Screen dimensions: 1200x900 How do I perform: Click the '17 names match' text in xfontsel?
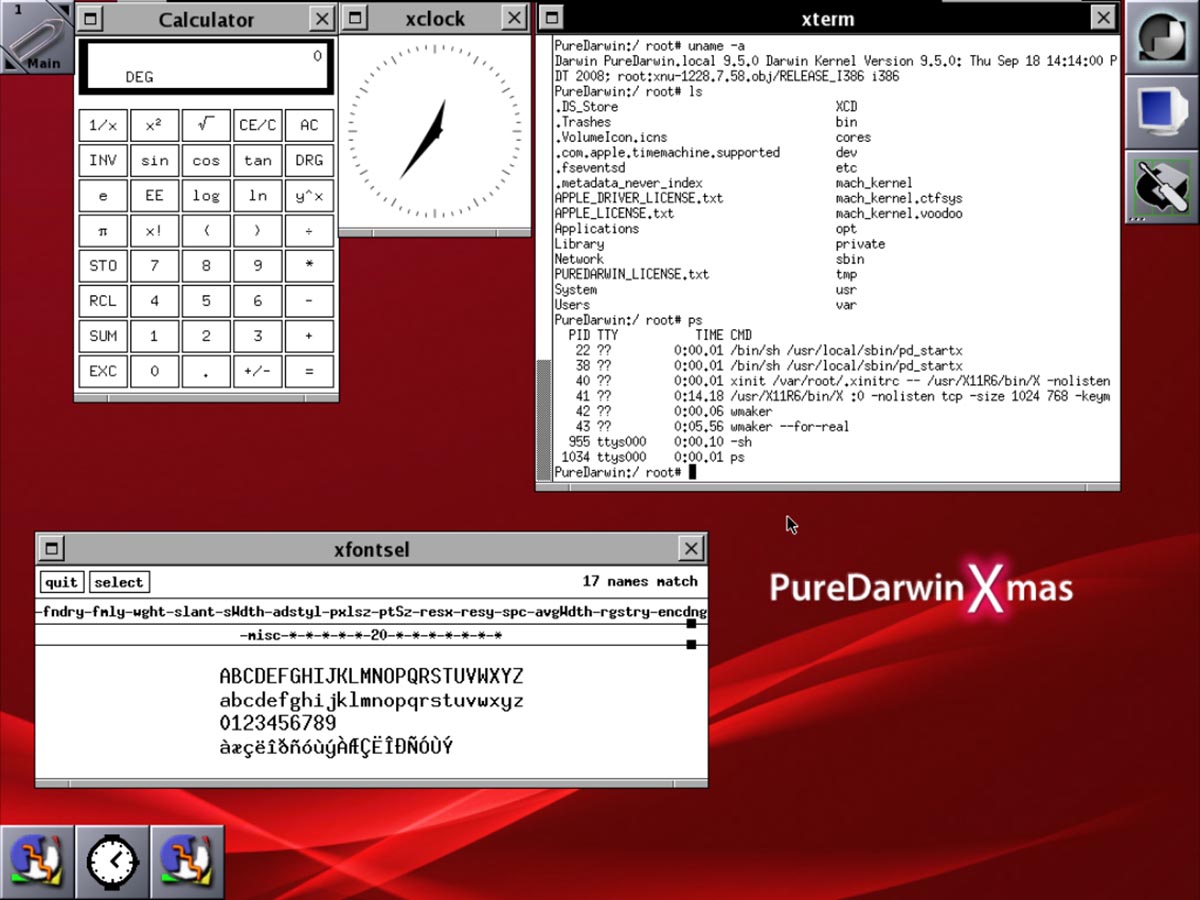tap(640, 581)
